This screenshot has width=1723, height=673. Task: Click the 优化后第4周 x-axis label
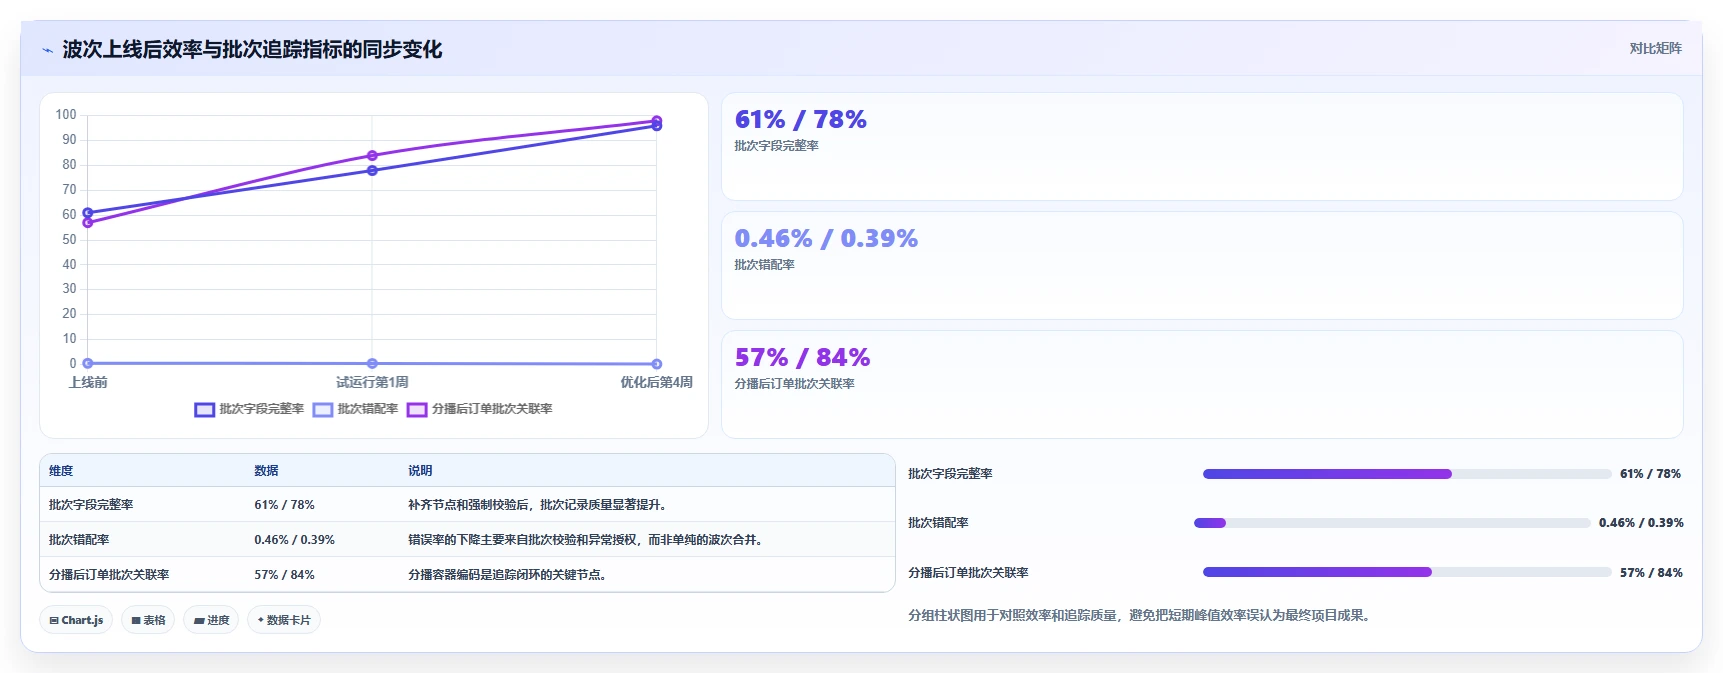pos(656,383)
